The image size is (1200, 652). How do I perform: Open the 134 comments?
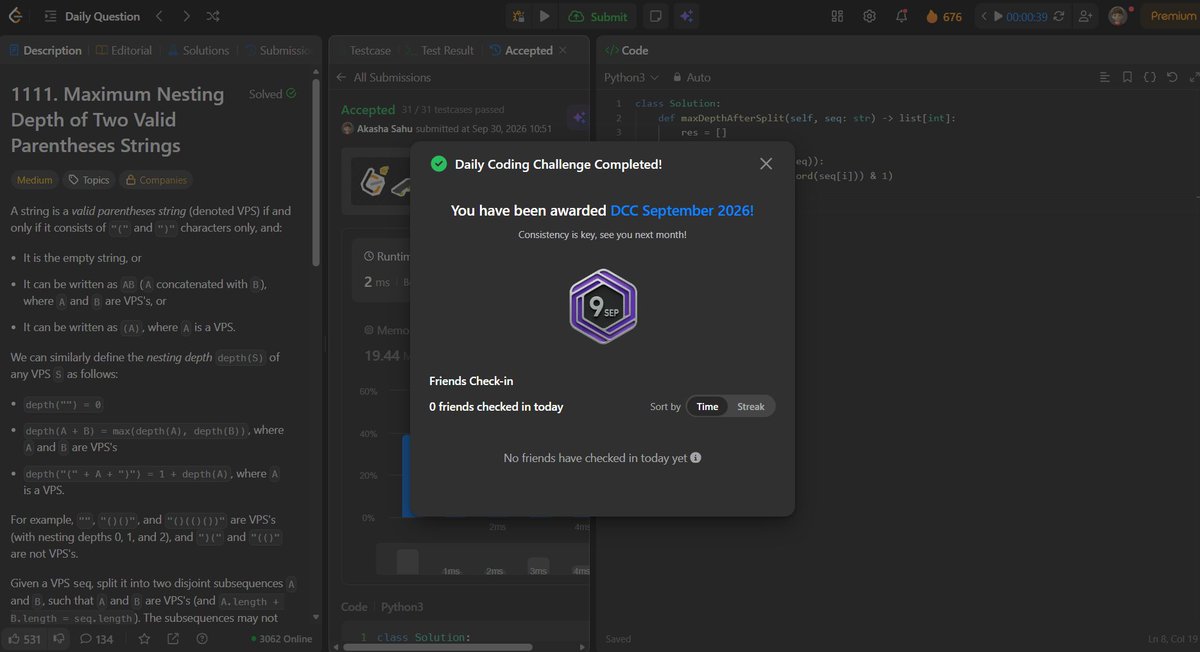click(x=97, y=638)
